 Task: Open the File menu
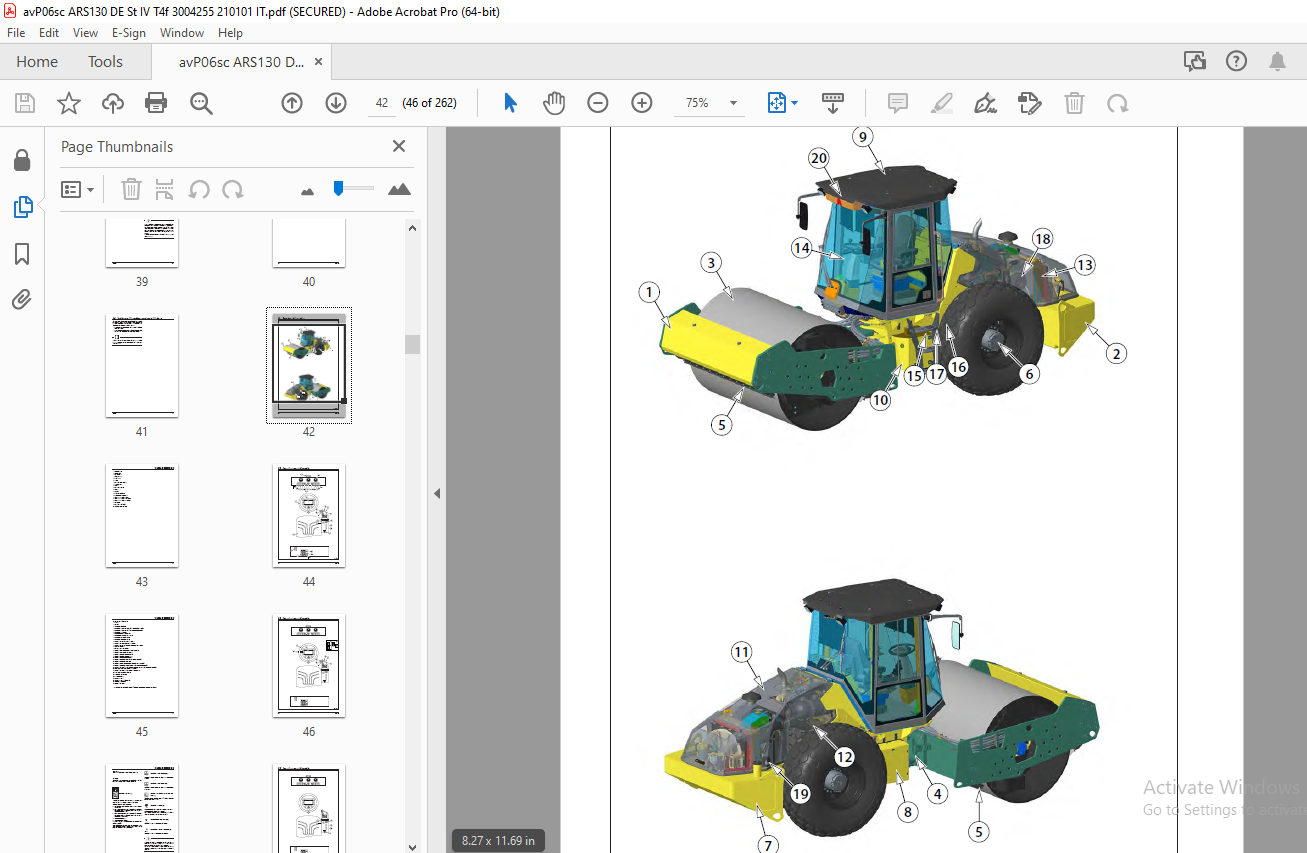point(16,33)
